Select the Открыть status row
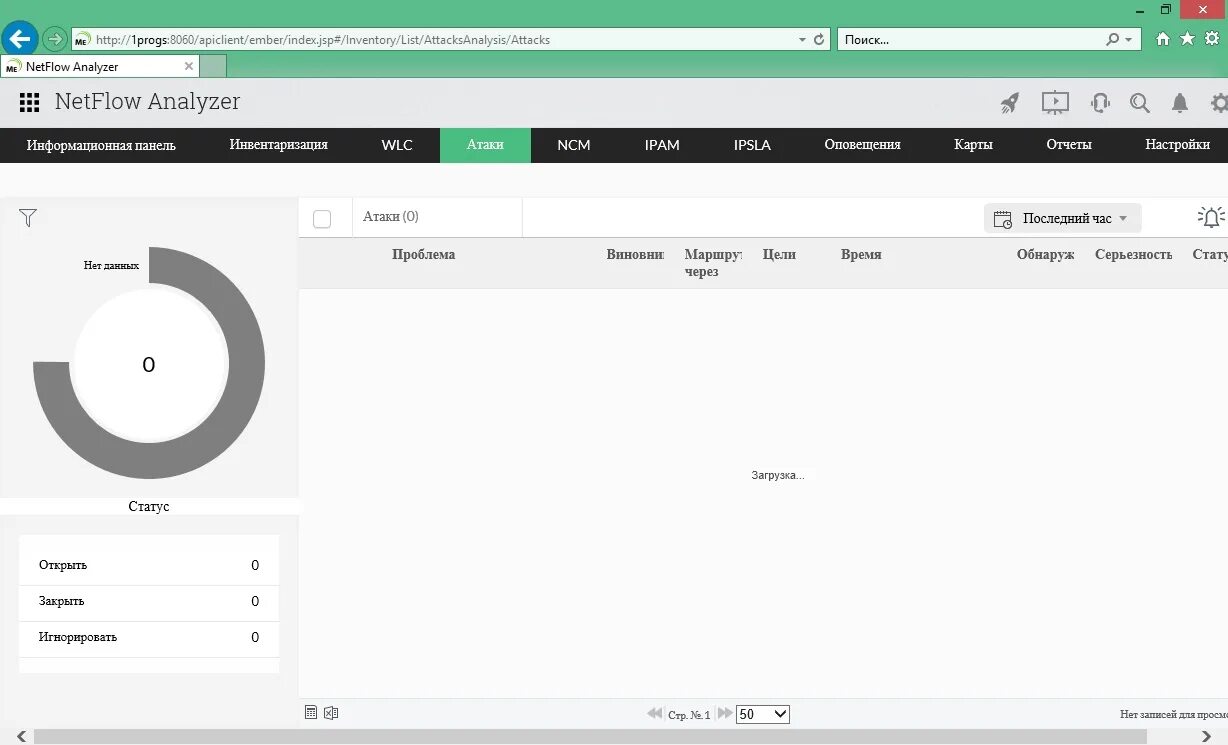Screen dimensions: 1228x745 [149, 566]
